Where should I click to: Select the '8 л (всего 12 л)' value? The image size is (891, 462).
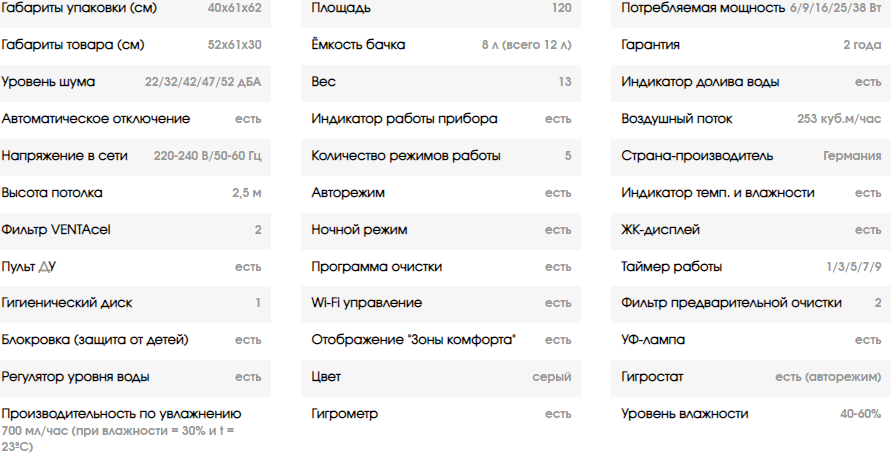(x=526, y=45)
